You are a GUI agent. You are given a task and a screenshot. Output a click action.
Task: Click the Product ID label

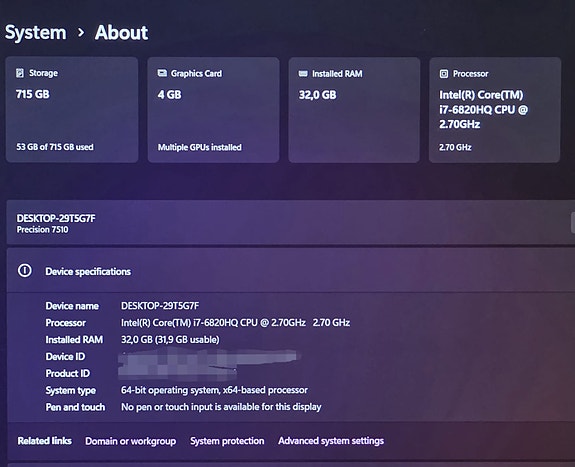(67, 373)
